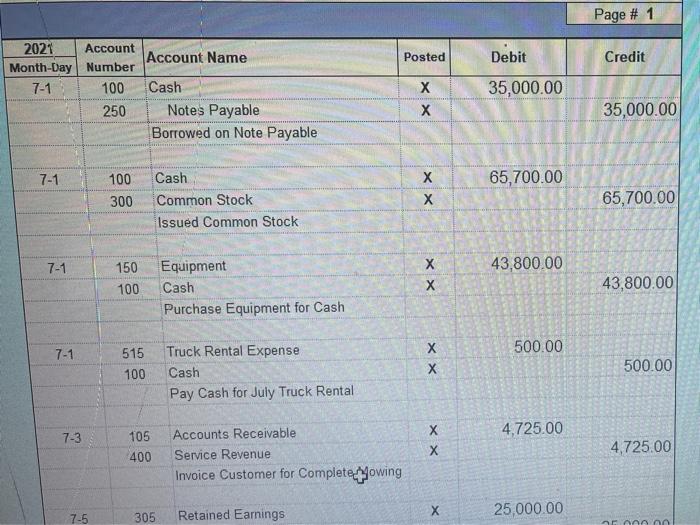Select the 4,725.00 credit cell

click(x=621, y=446)
